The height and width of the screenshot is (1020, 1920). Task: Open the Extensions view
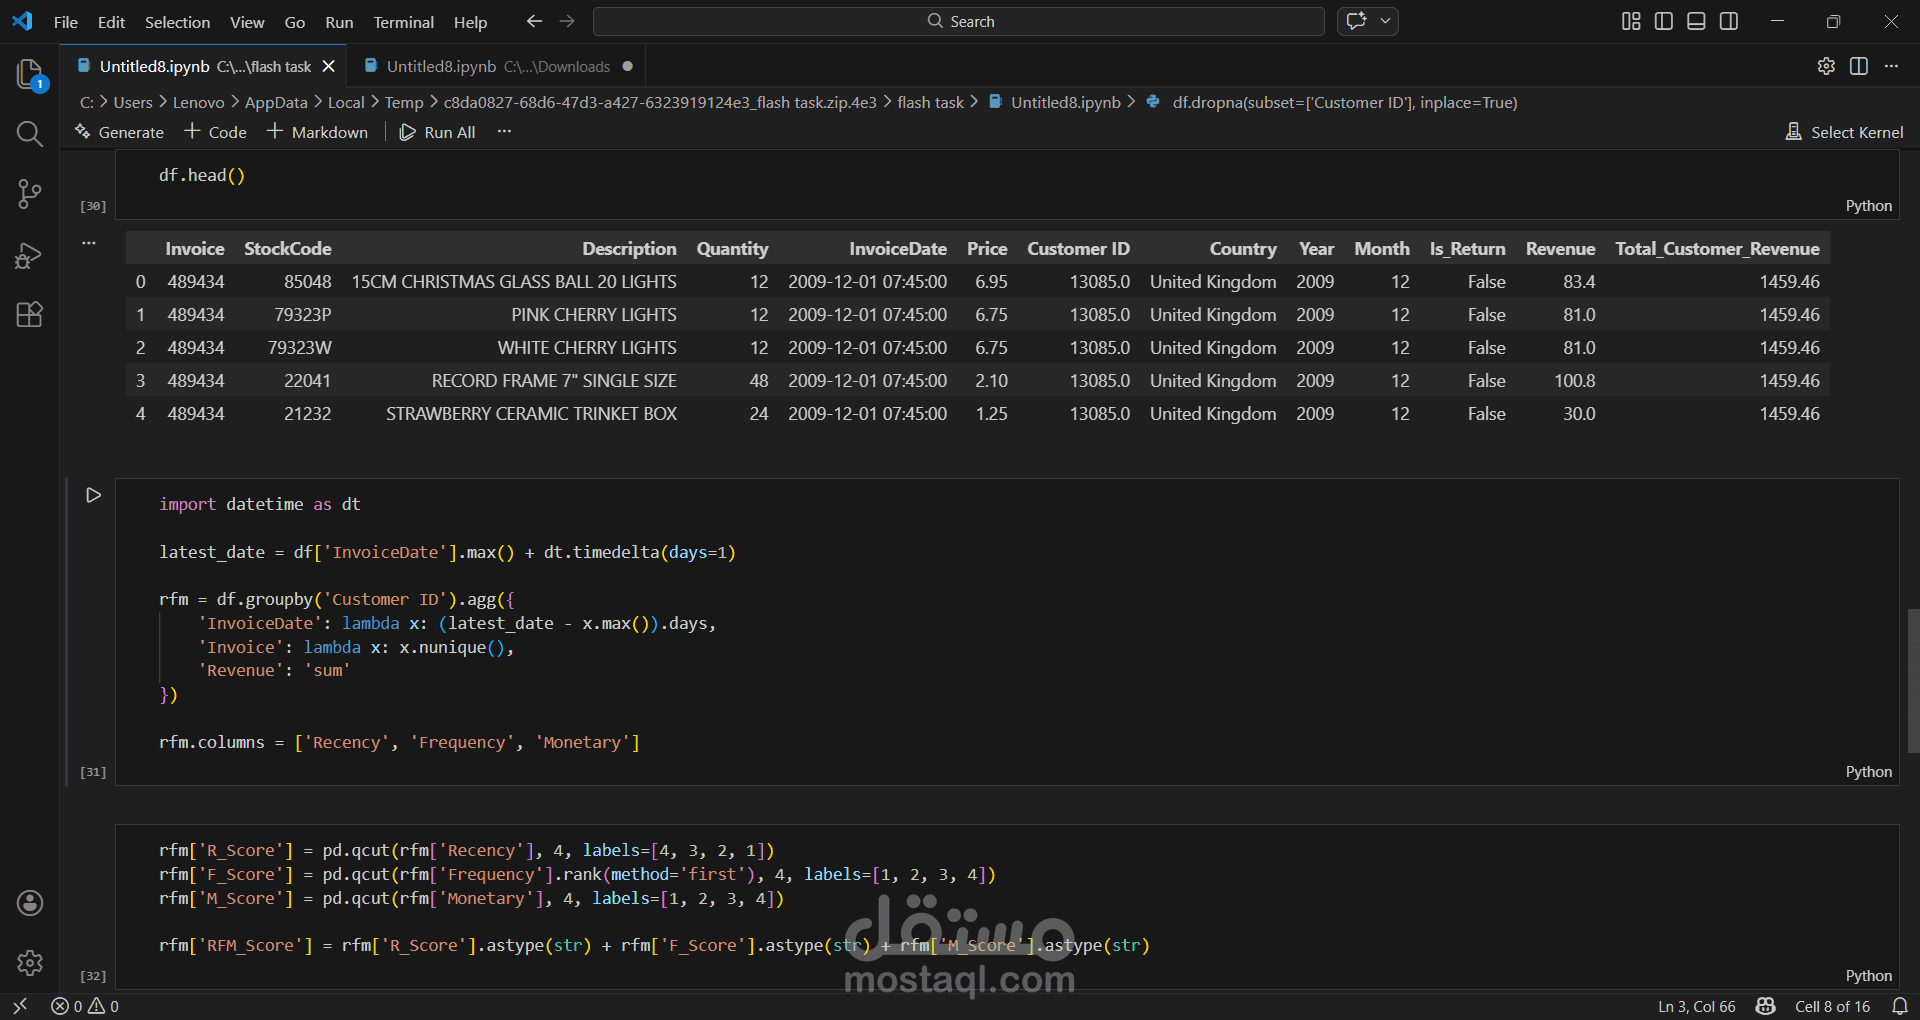[29, 314]
